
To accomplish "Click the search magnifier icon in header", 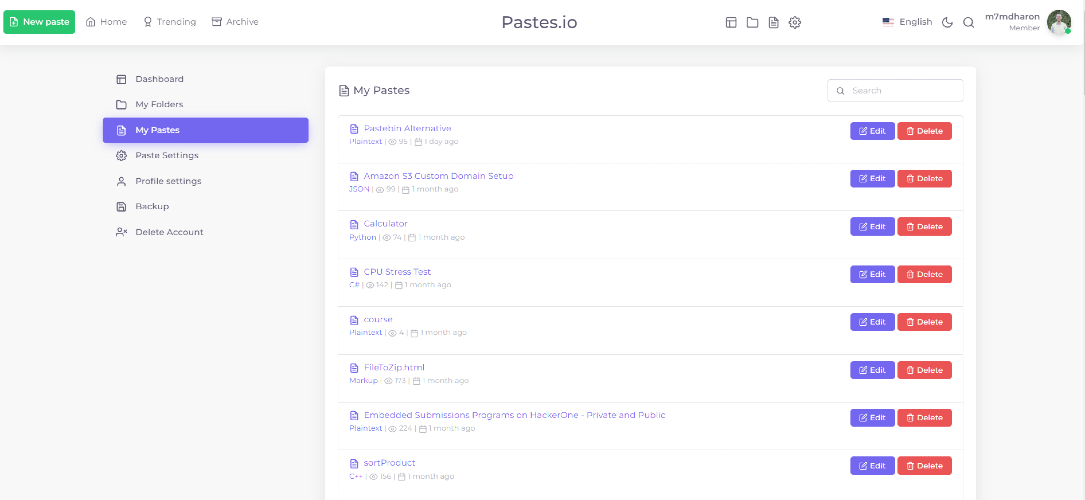I will point(969,22).
